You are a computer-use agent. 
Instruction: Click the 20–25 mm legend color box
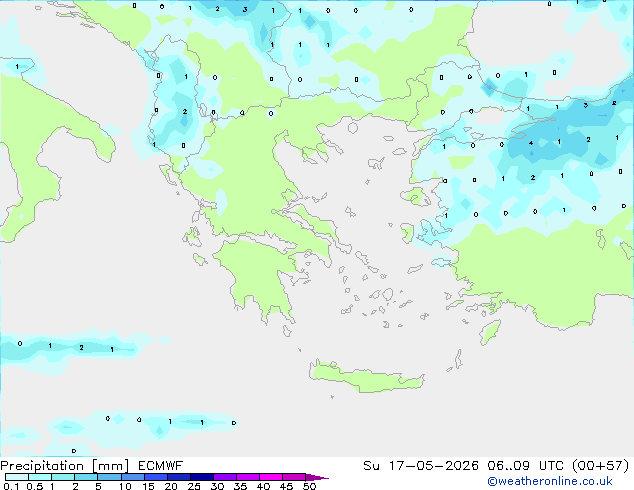tap(179, 477)
